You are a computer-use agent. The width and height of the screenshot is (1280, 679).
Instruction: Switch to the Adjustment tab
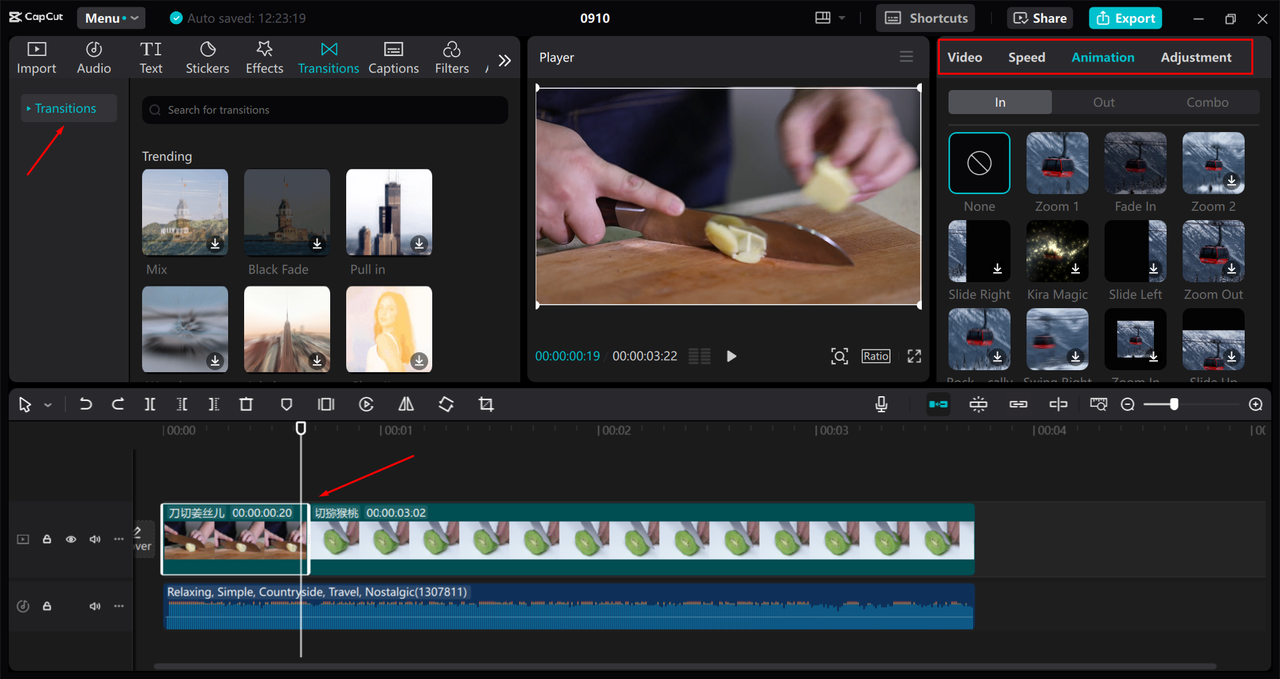1196,57
